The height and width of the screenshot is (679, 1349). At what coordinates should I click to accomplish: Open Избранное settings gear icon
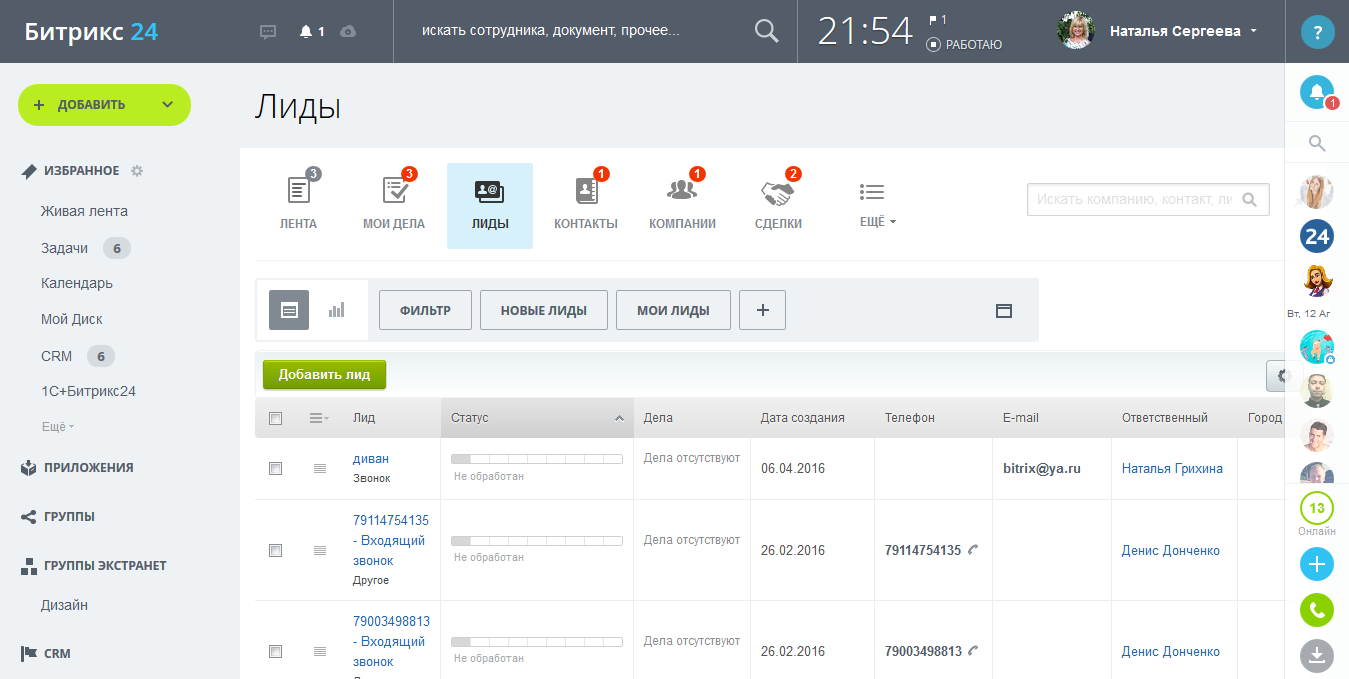[x=137, y=171]
